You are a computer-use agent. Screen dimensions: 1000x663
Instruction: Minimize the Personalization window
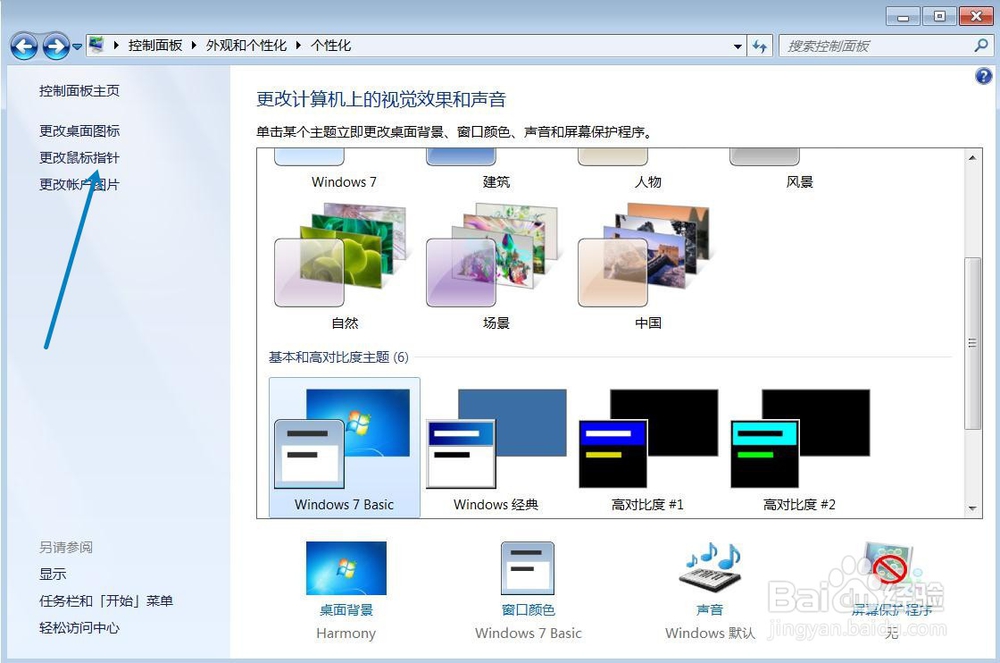coord(903,16)
